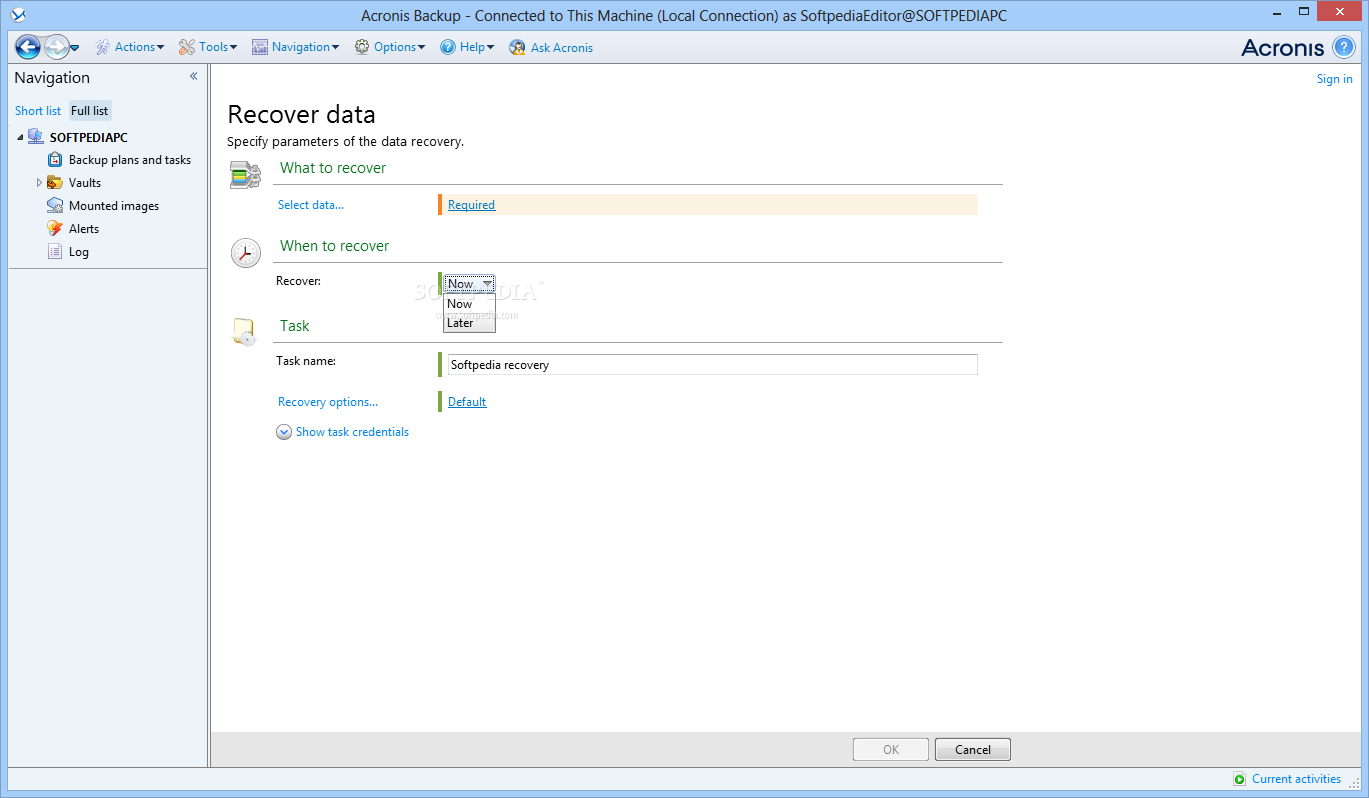This screenshot has height=798, width=1369.
Task: Click the Back navigation arrow button
Action: tap(28, 47)
